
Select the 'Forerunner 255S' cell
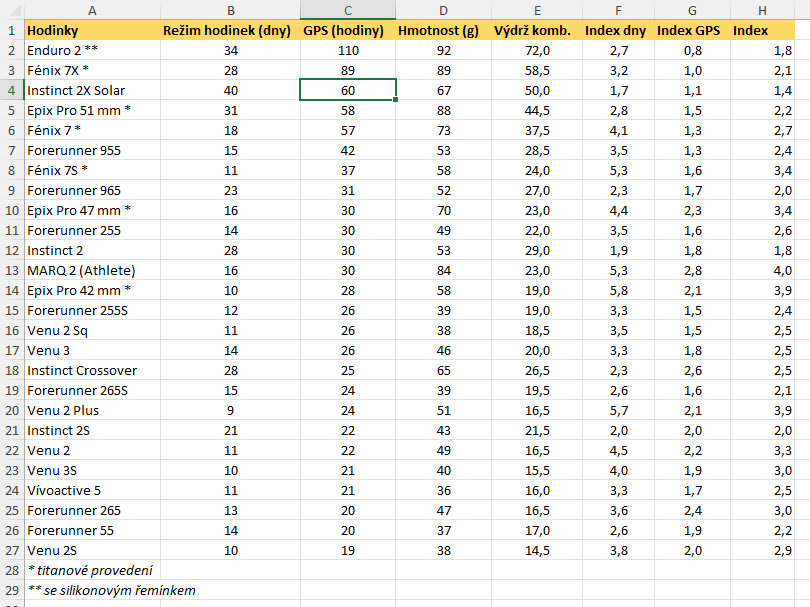pos(92,310)
